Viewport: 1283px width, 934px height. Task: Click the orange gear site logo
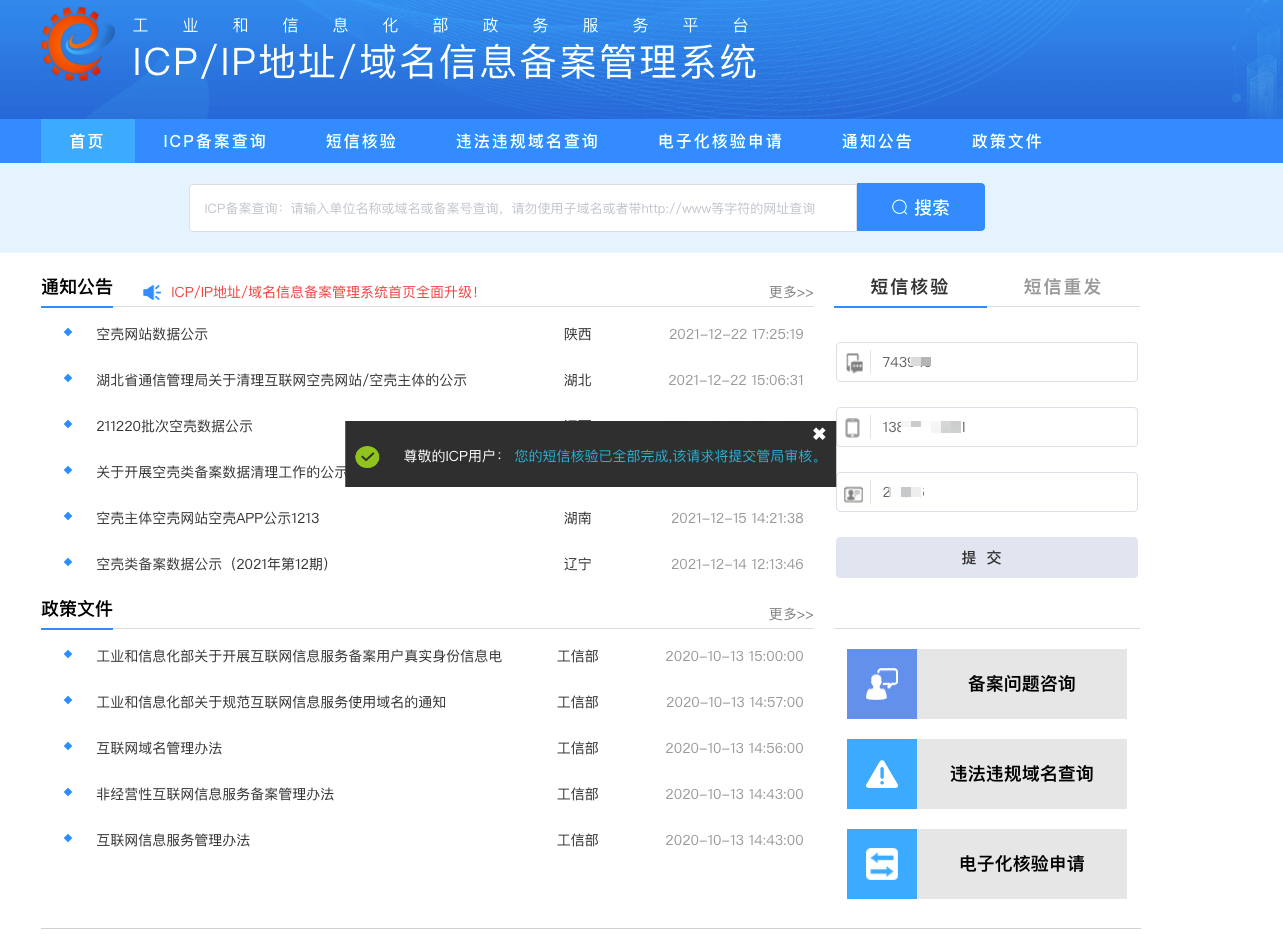click(78, 43)
